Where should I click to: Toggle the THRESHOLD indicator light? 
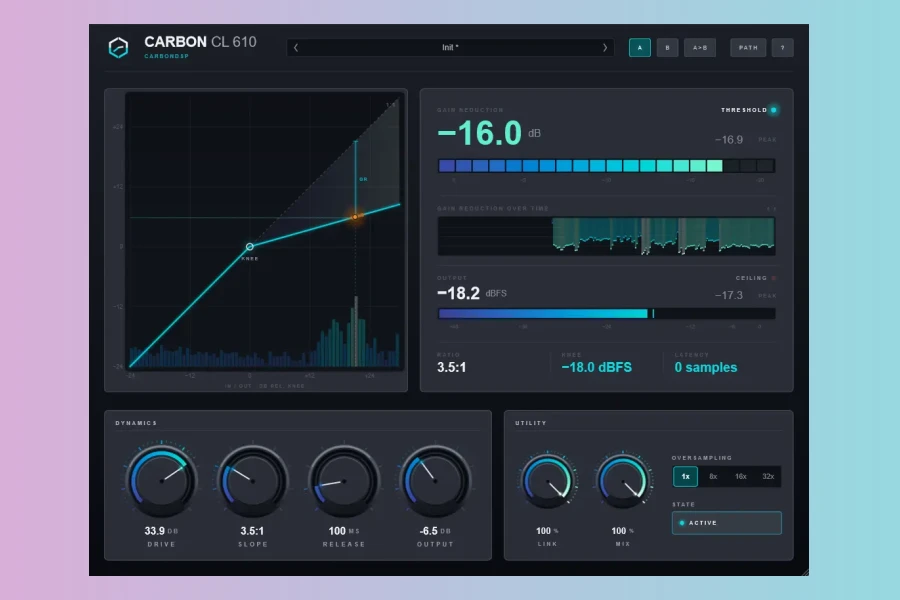click(774, 110)
